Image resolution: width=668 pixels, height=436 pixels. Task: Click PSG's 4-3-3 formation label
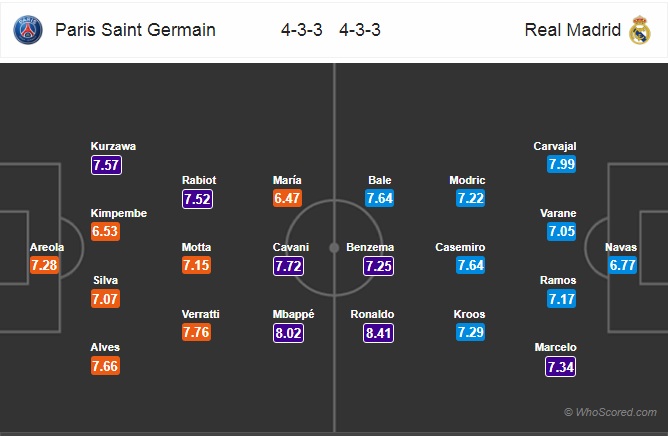click(302, 30)
